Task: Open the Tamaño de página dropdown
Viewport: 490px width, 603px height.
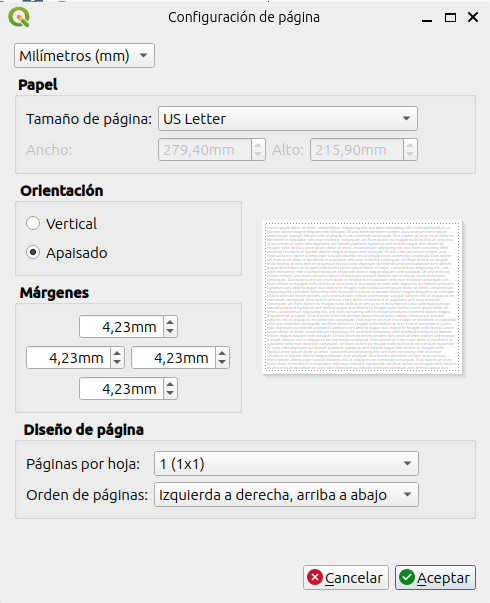Action: [x=288, y=118]
